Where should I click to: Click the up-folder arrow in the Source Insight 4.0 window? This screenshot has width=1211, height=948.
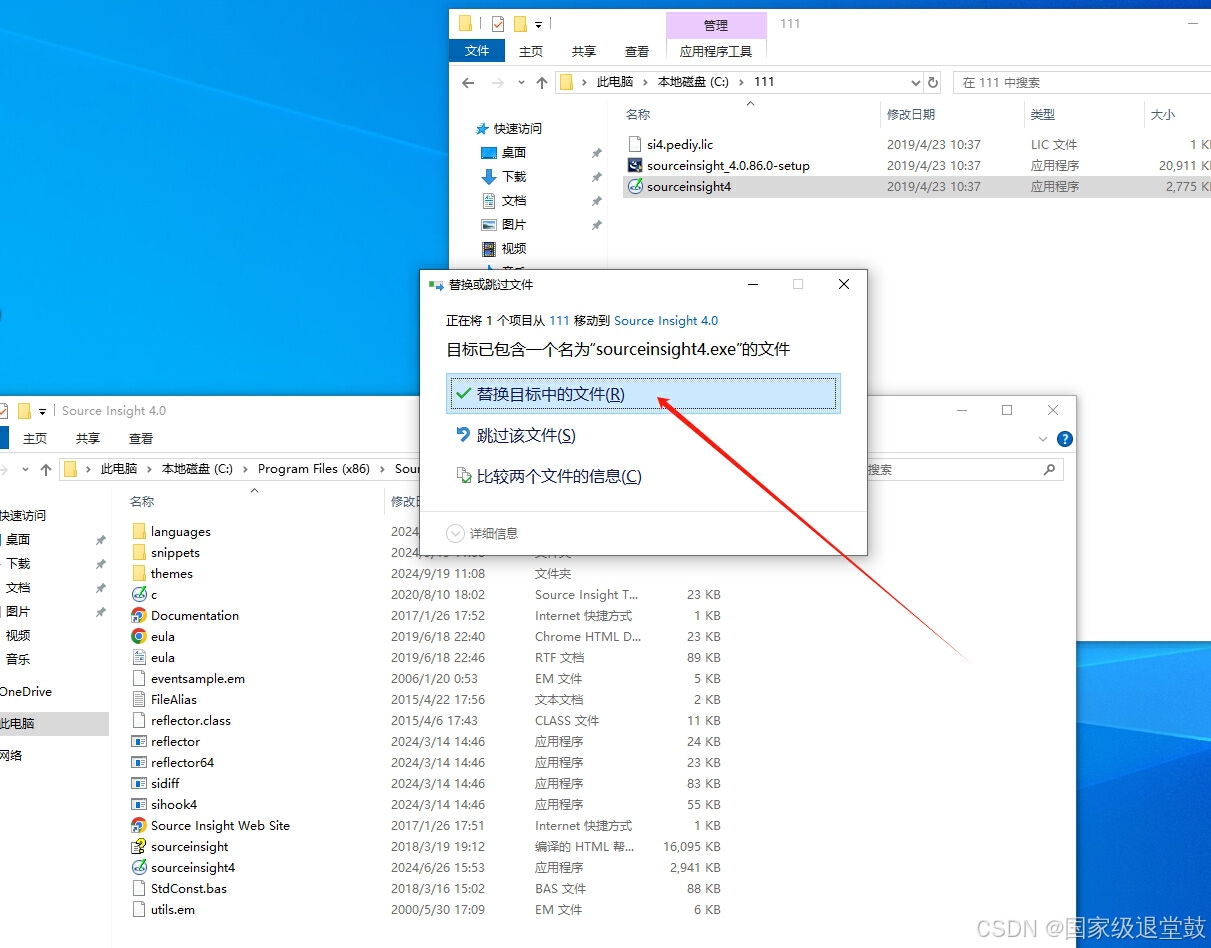[x=46, y=469]
